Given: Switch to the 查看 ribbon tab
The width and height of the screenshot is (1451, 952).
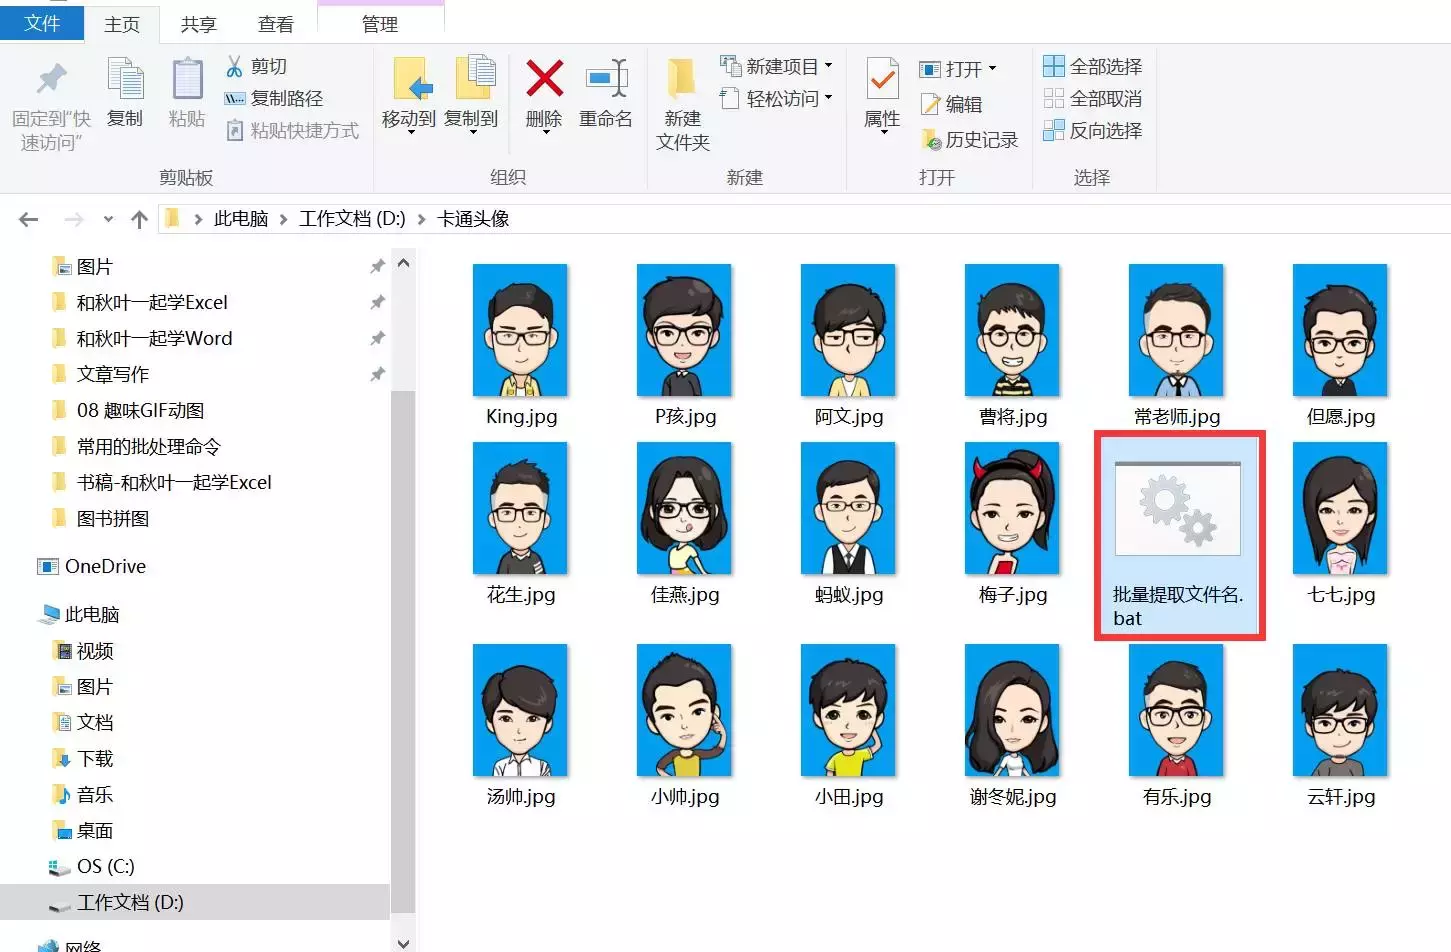Looking at the screenshot, I should [x=275, y=24].
